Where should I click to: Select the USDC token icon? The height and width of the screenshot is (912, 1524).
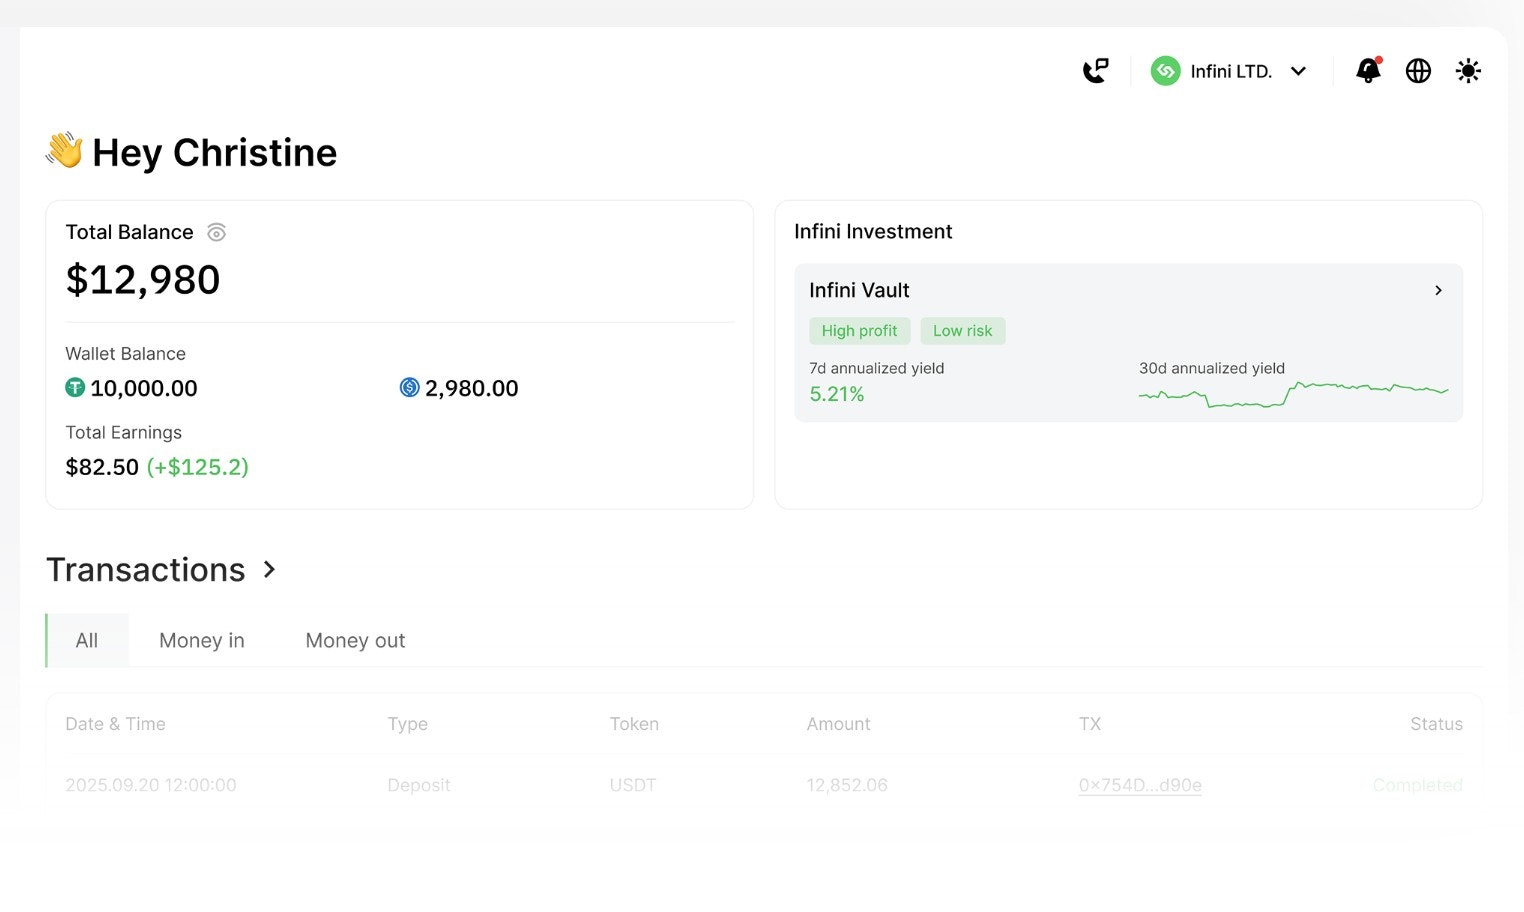coord(408,388)
